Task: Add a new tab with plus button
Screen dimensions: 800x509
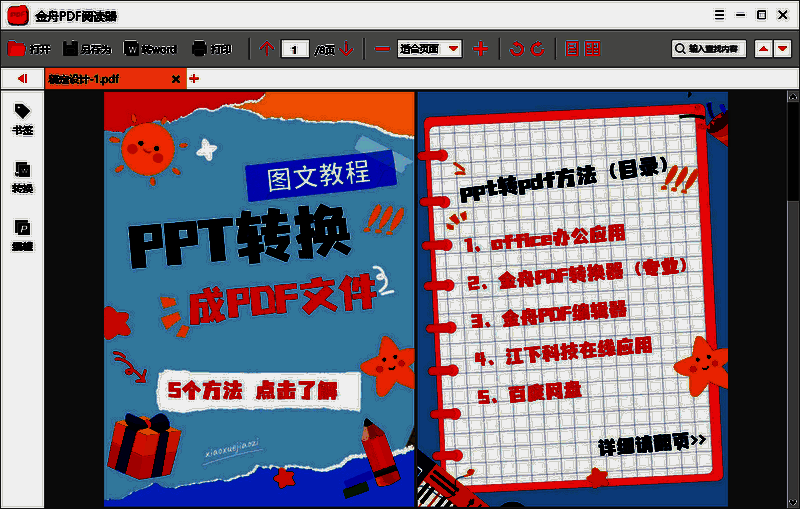Action: click(194, 79)
